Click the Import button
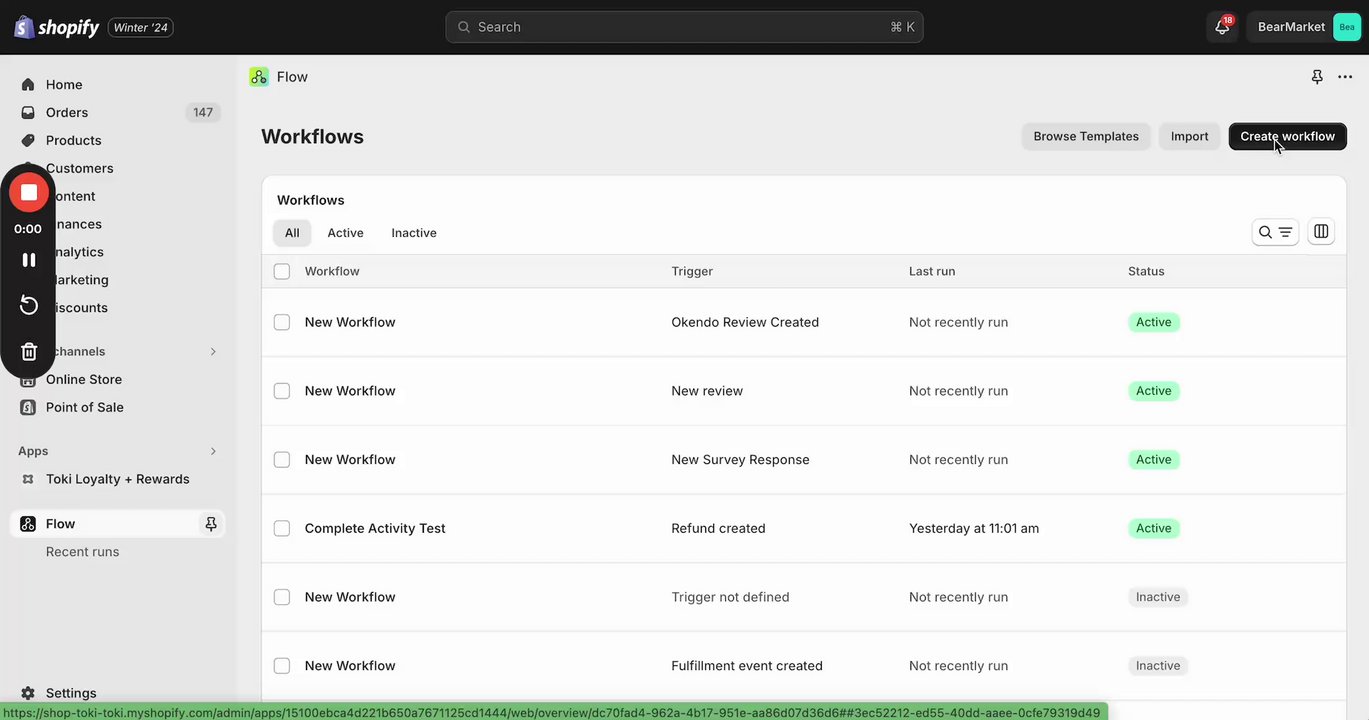Image resolution: width=1369 pixels, height=720 pixels. click(1189, 136)
